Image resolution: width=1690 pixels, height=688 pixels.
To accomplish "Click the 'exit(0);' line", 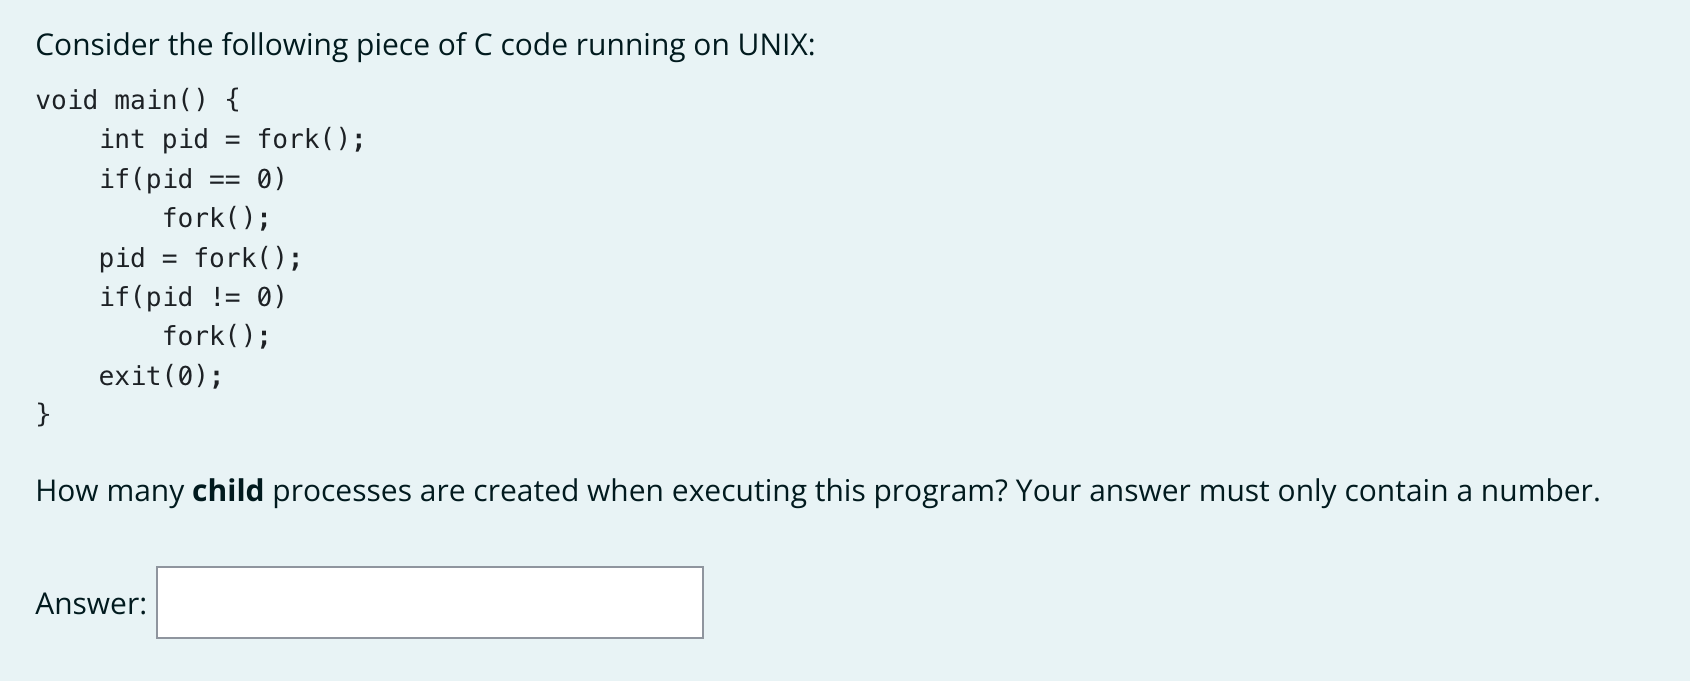I will click(x=161, y=375).
